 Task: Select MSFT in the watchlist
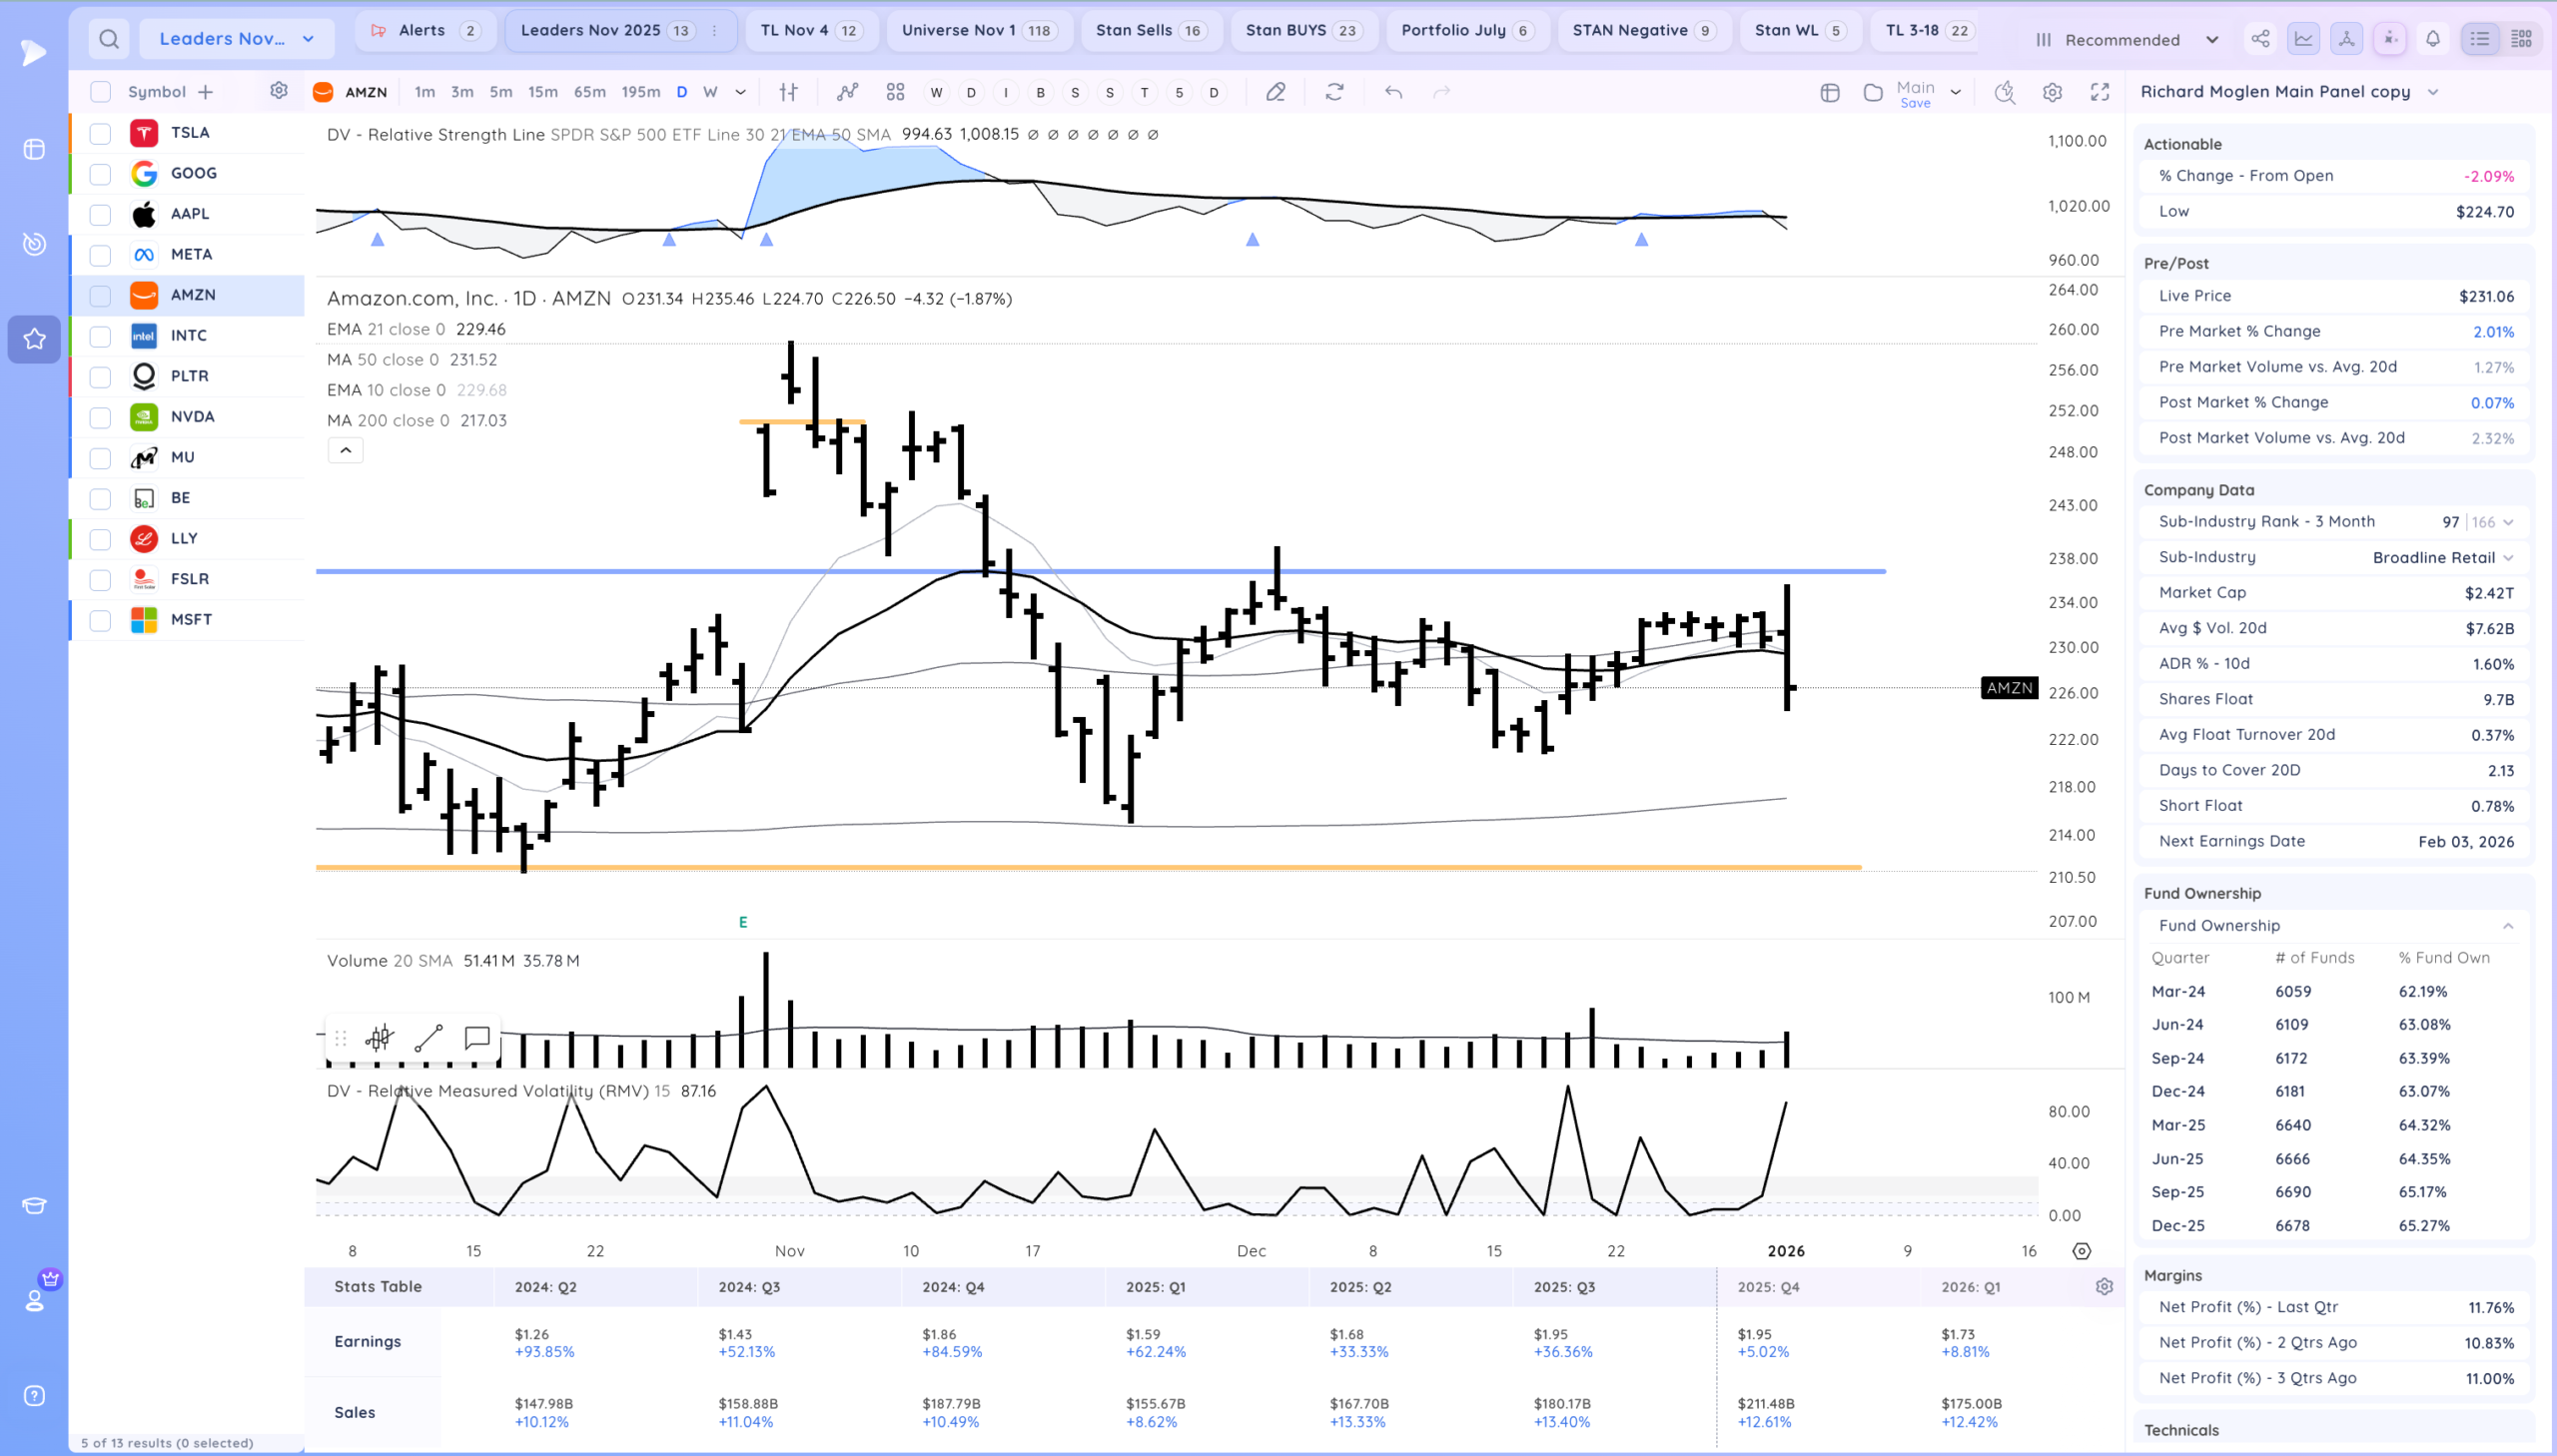(x=191, y=620)
